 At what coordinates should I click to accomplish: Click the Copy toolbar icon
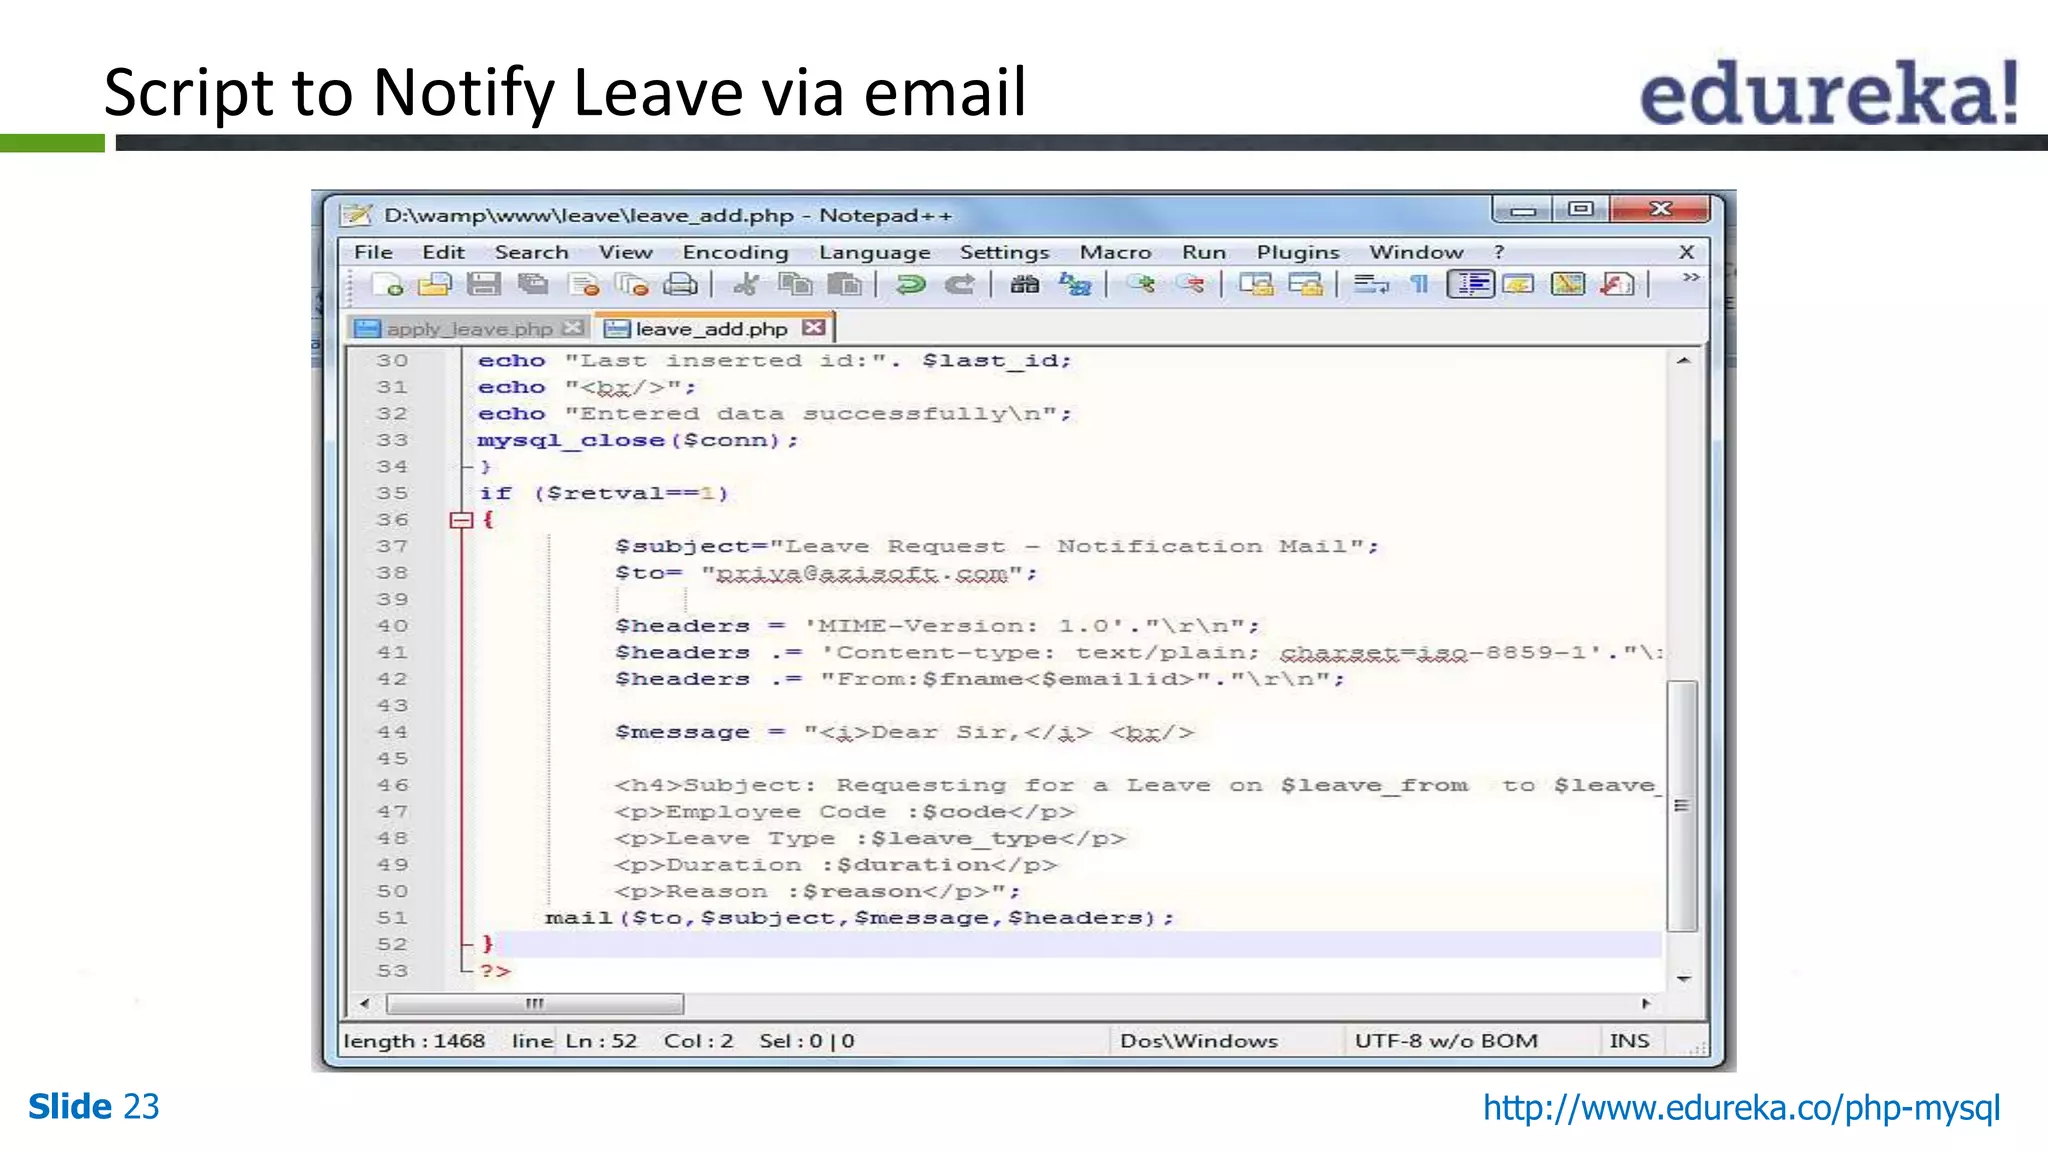[x=796, y=285]
